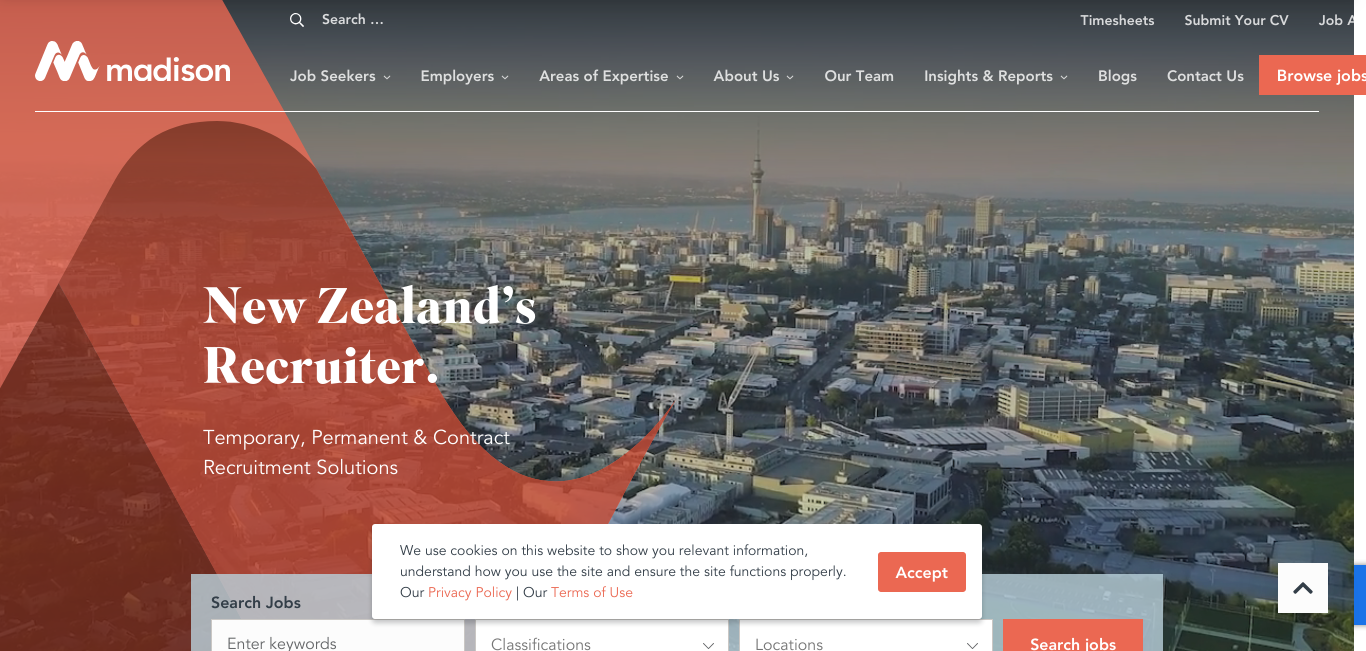1366x651 pixels.
Task: Open the Terms of Use link
Action: [x=592, y=592]
